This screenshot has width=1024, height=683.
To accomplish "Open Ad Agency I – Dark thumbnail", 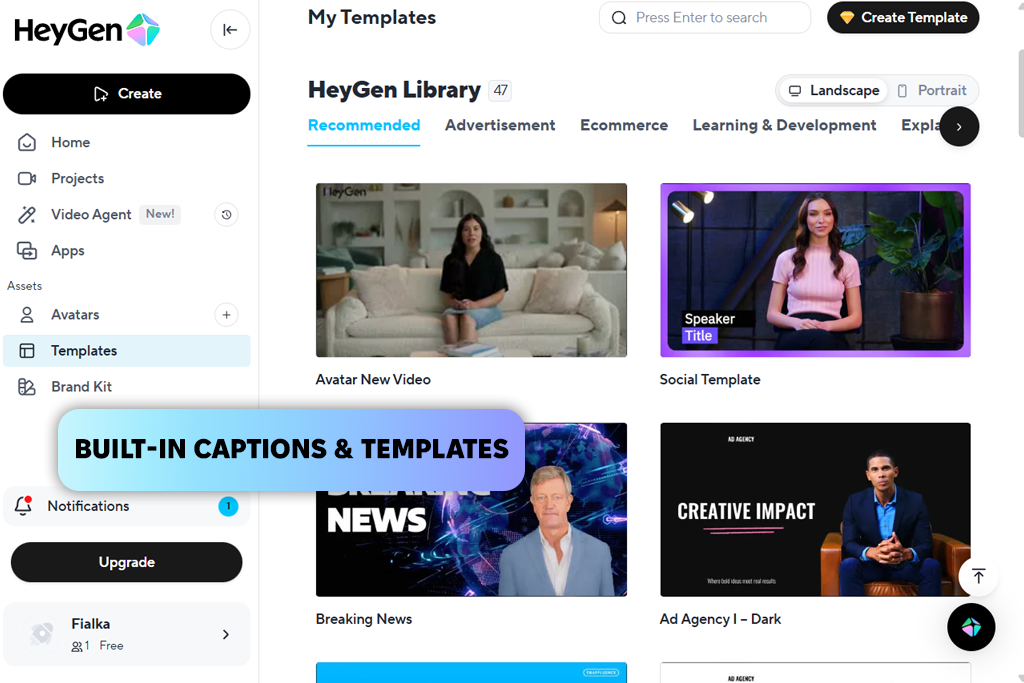I will click(815, 509).
